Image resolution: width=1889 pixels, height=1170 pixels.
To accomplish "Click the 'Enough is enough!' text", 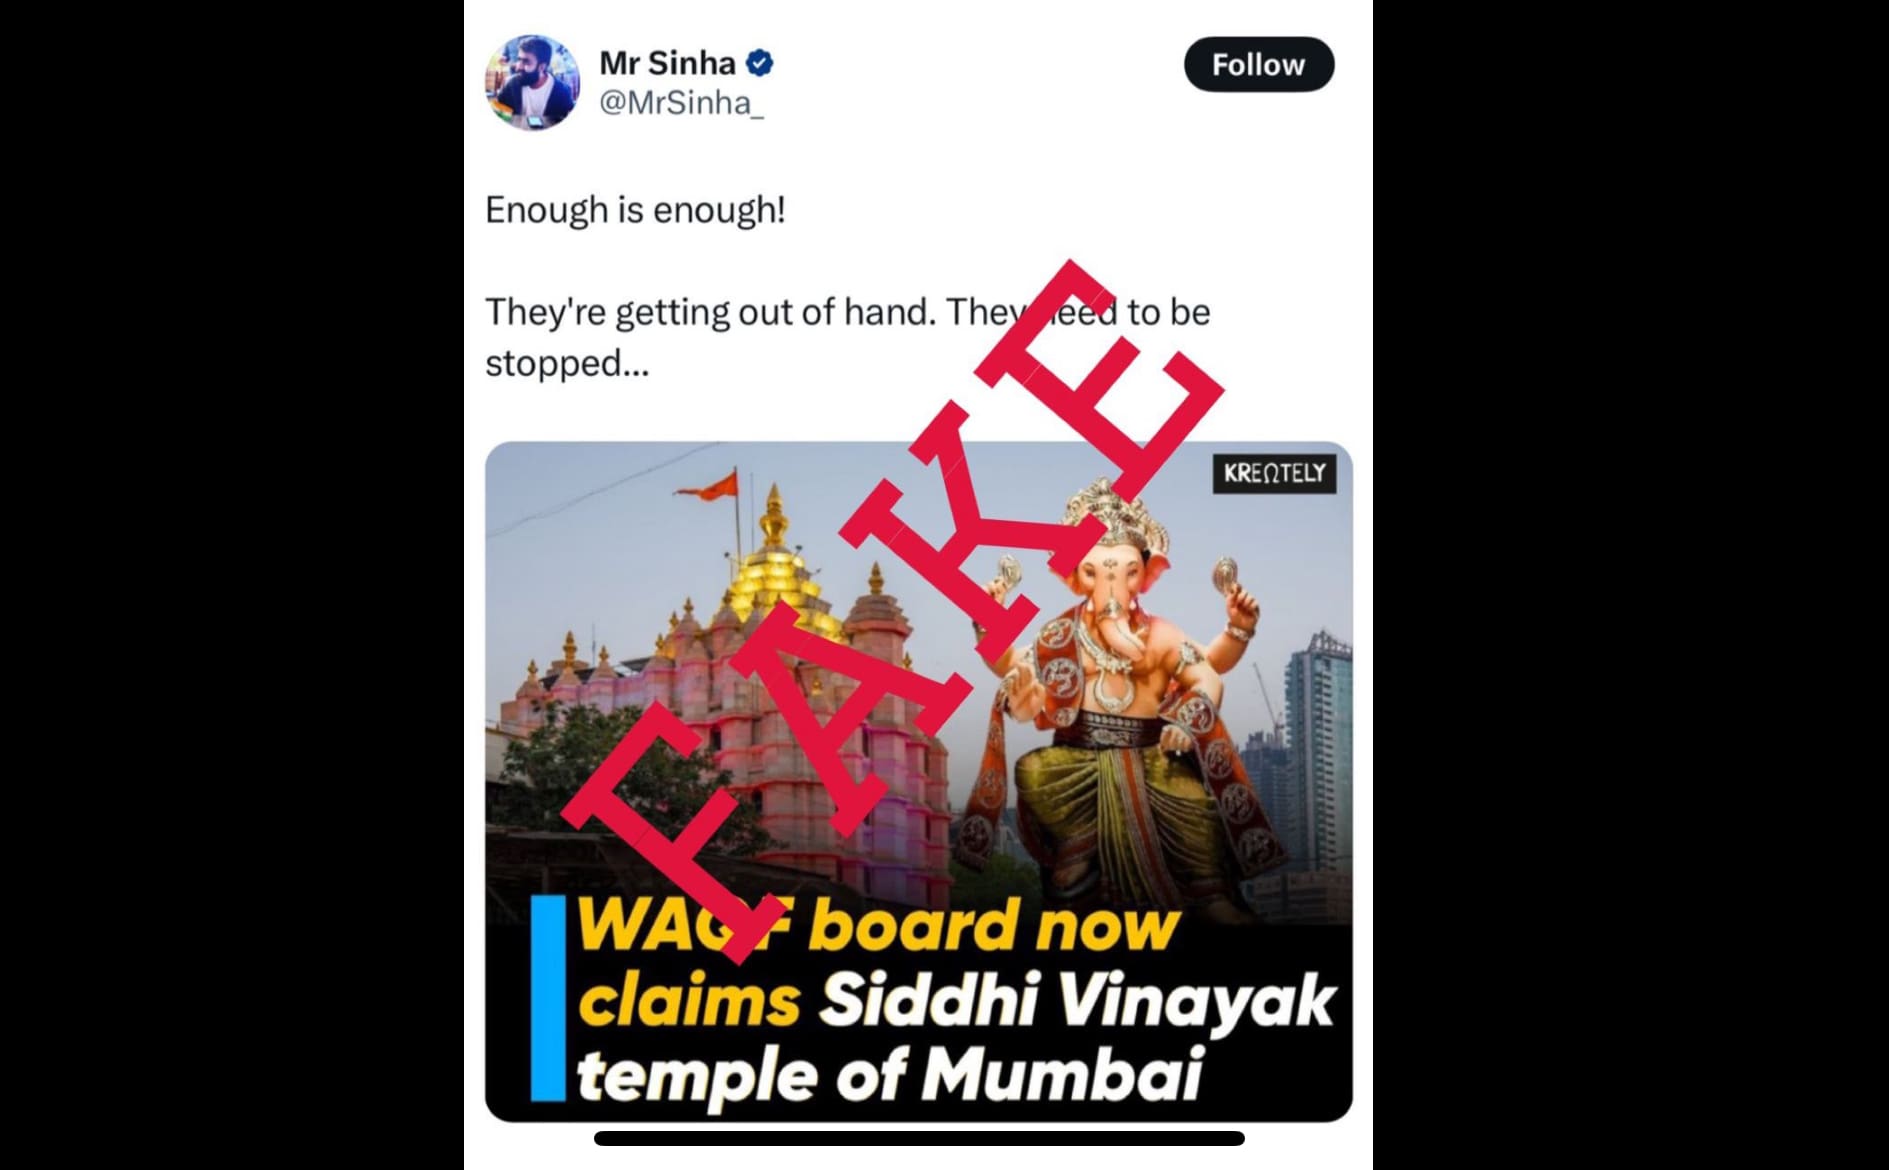I will tap(635, 210).
